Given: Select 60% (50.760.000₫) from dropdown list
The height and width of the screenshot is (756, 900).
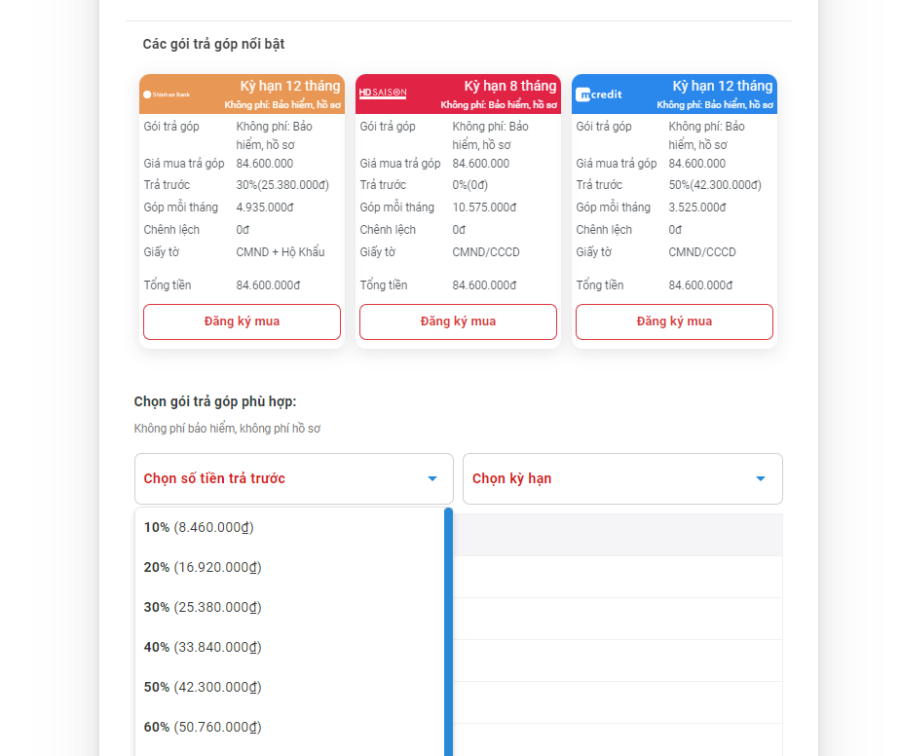Looking at the screenshot, I should click(203, 727).
